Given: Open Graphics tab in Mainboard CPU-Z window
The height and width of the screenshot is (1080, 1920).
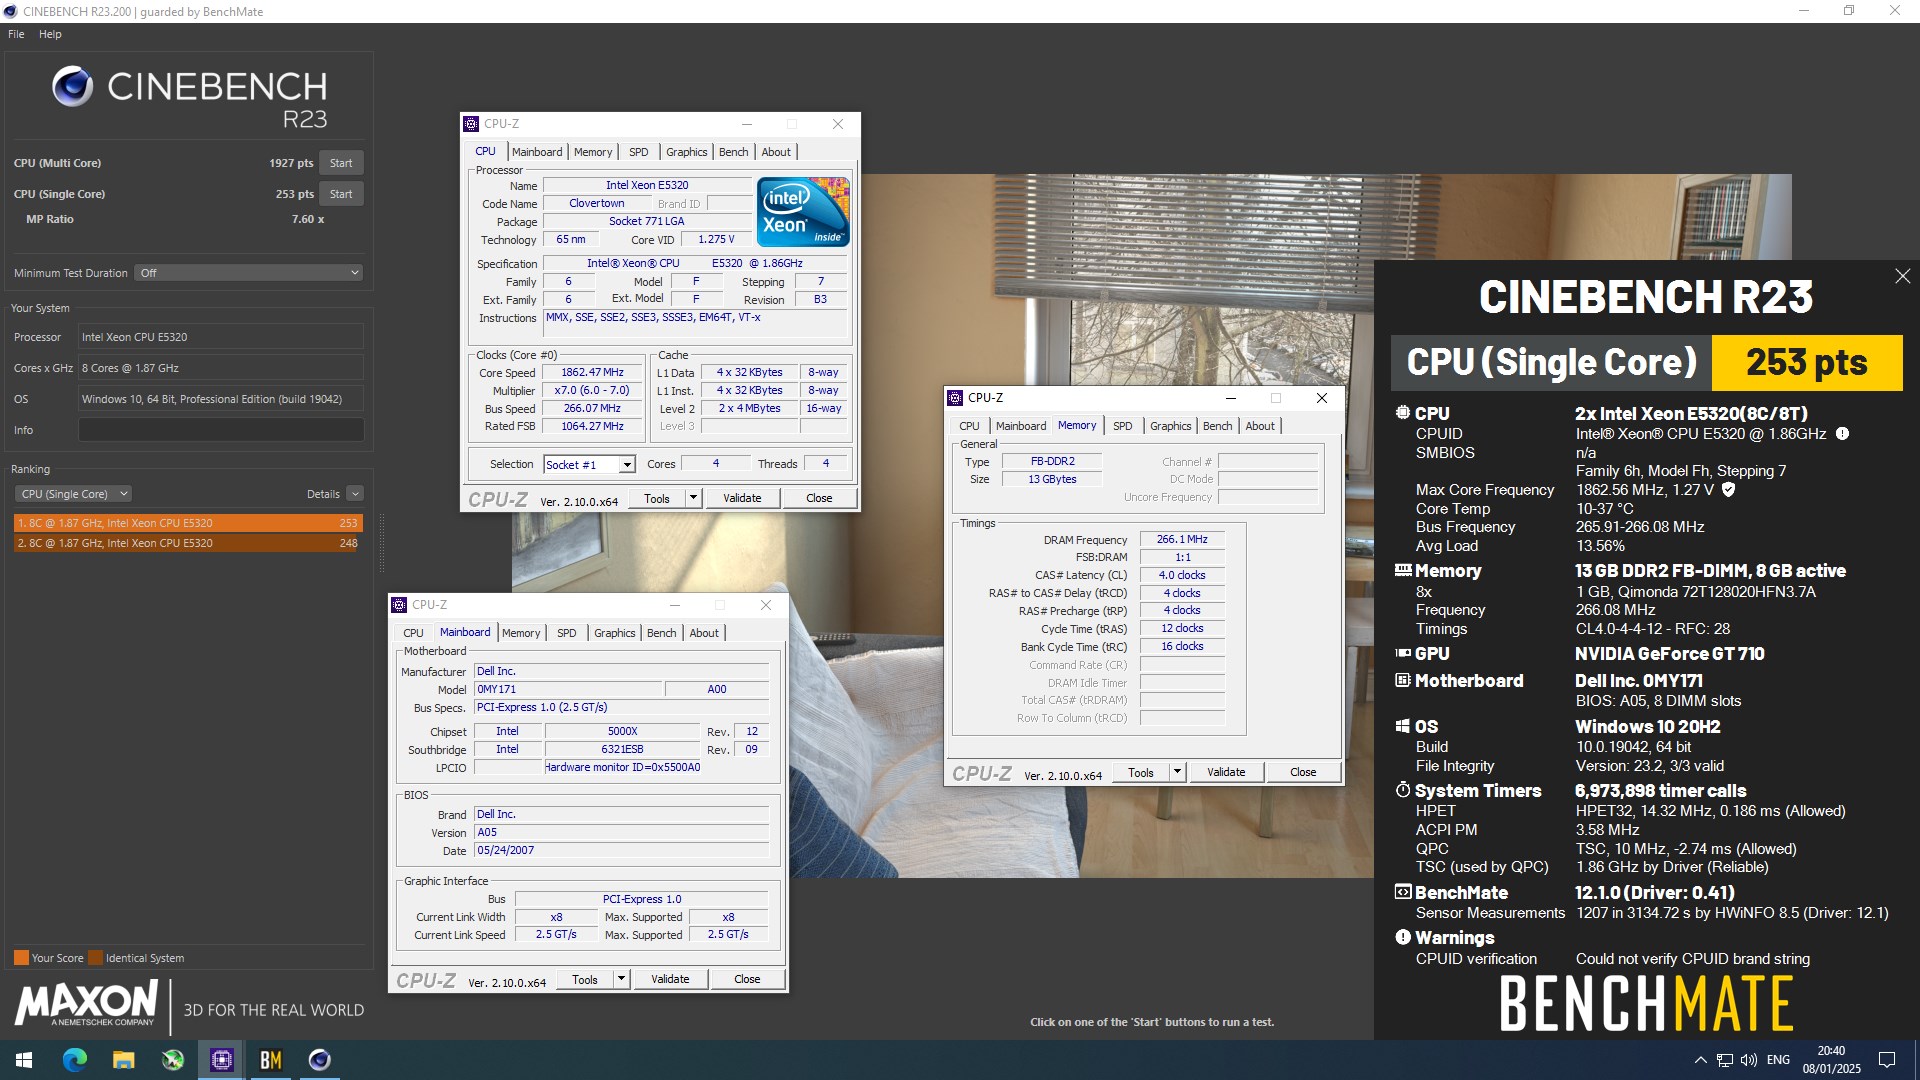Looking at the screenshot, I should pos(614,633).
